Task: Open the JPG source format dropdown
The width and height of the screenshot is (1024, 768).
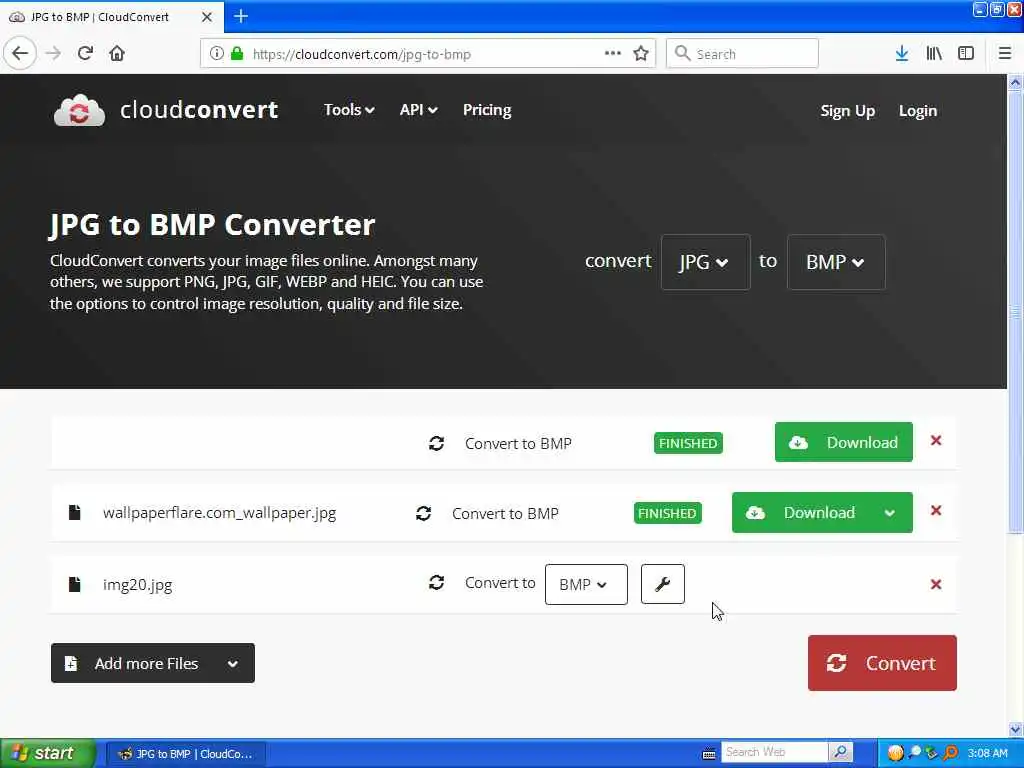Action: click(x=705, y=262)
